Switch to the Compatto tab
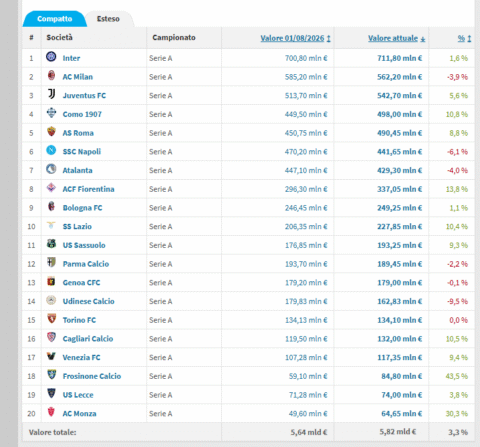The height and width of the screenshot is (447, 480). [x=55, y=19]
